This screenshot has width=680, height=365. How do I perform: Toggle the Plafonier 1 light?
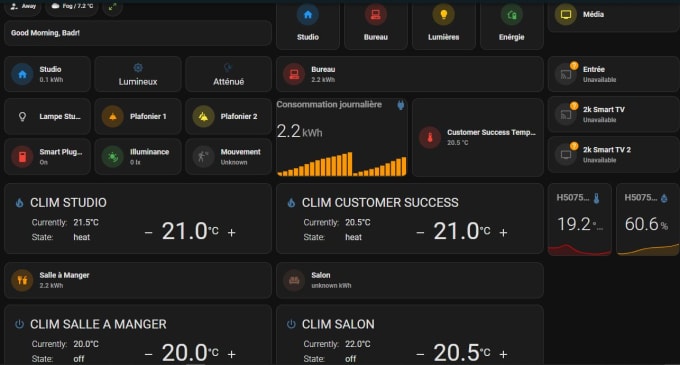click(138, 116)
